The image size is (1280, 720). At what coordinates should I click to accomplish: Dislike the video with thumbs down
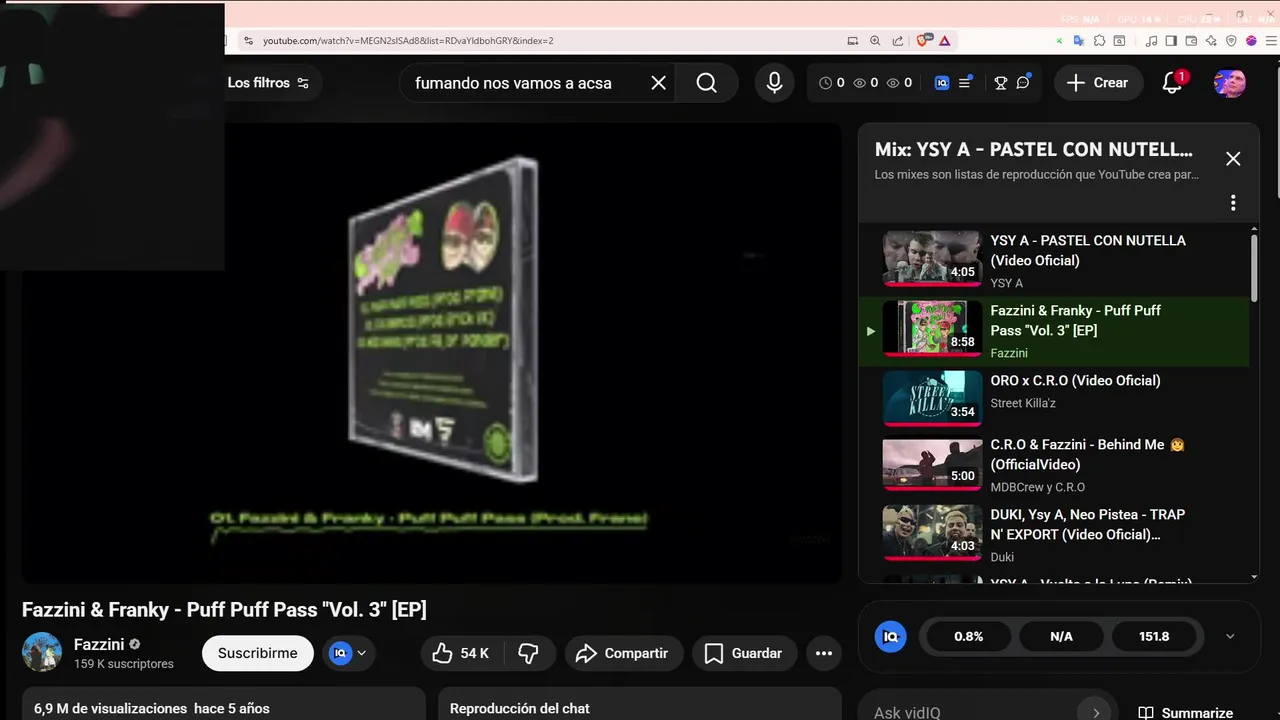point(528,653)
